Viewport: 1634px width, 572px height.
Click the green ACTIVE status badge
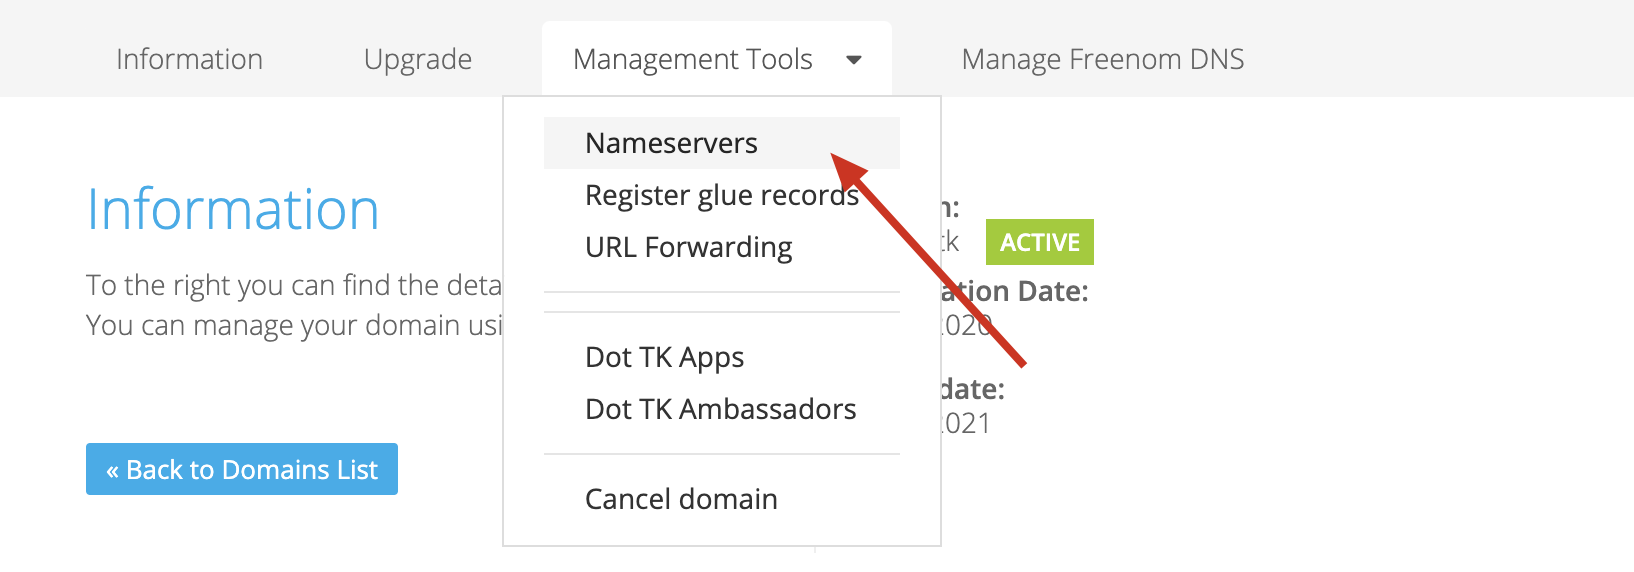coord(1040,242)
